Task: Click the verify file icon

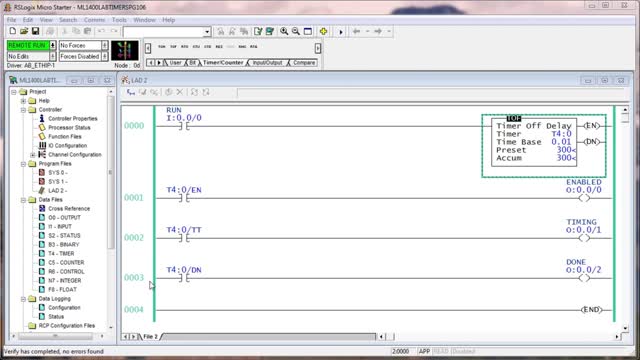Action: (x=258, y=31)
